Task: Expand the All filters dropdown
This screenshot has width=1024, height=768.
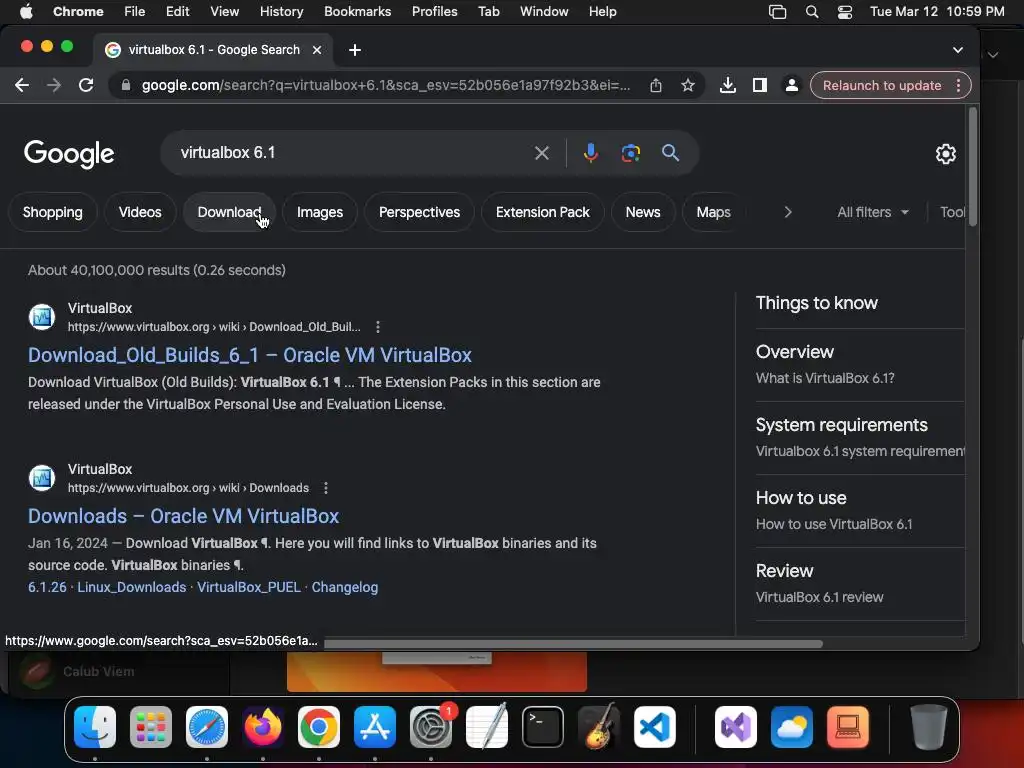Action: click(x=872, y=212)
